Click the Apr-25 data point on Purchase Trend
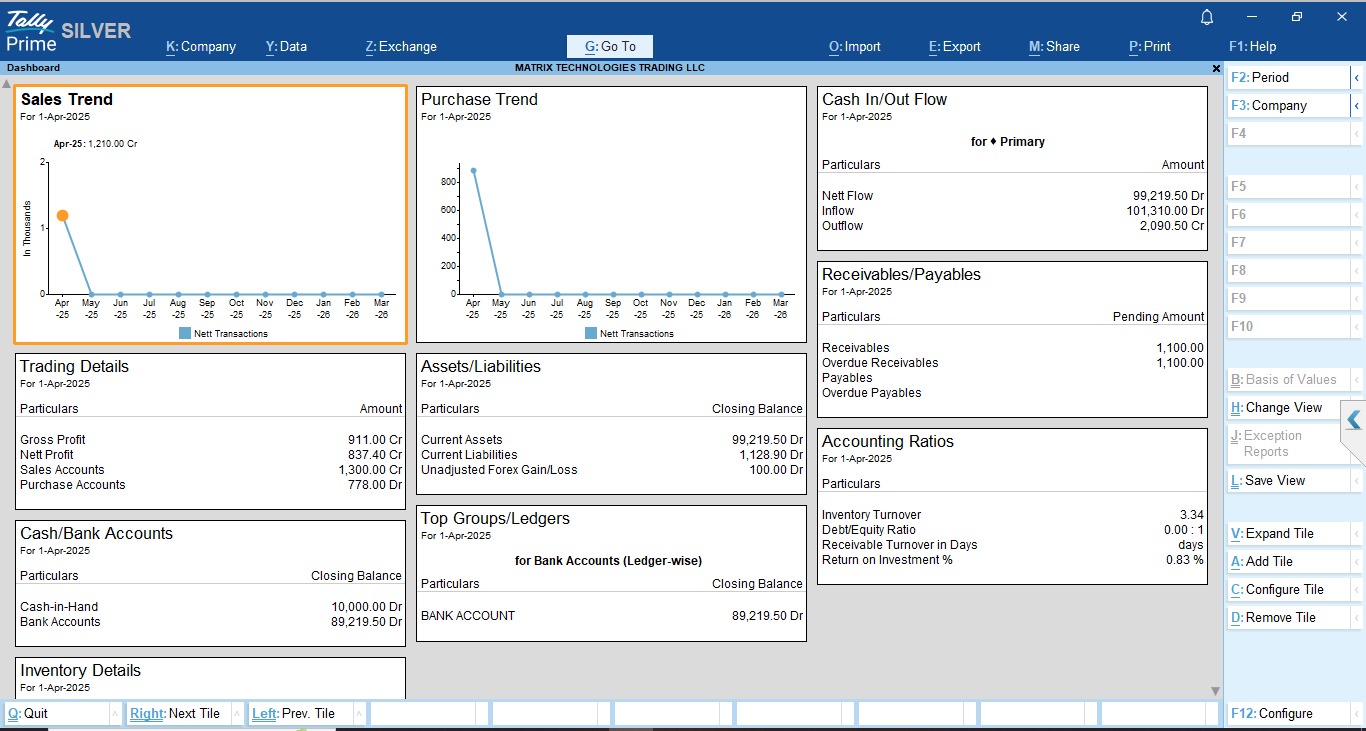 click(x=473, y=170)
